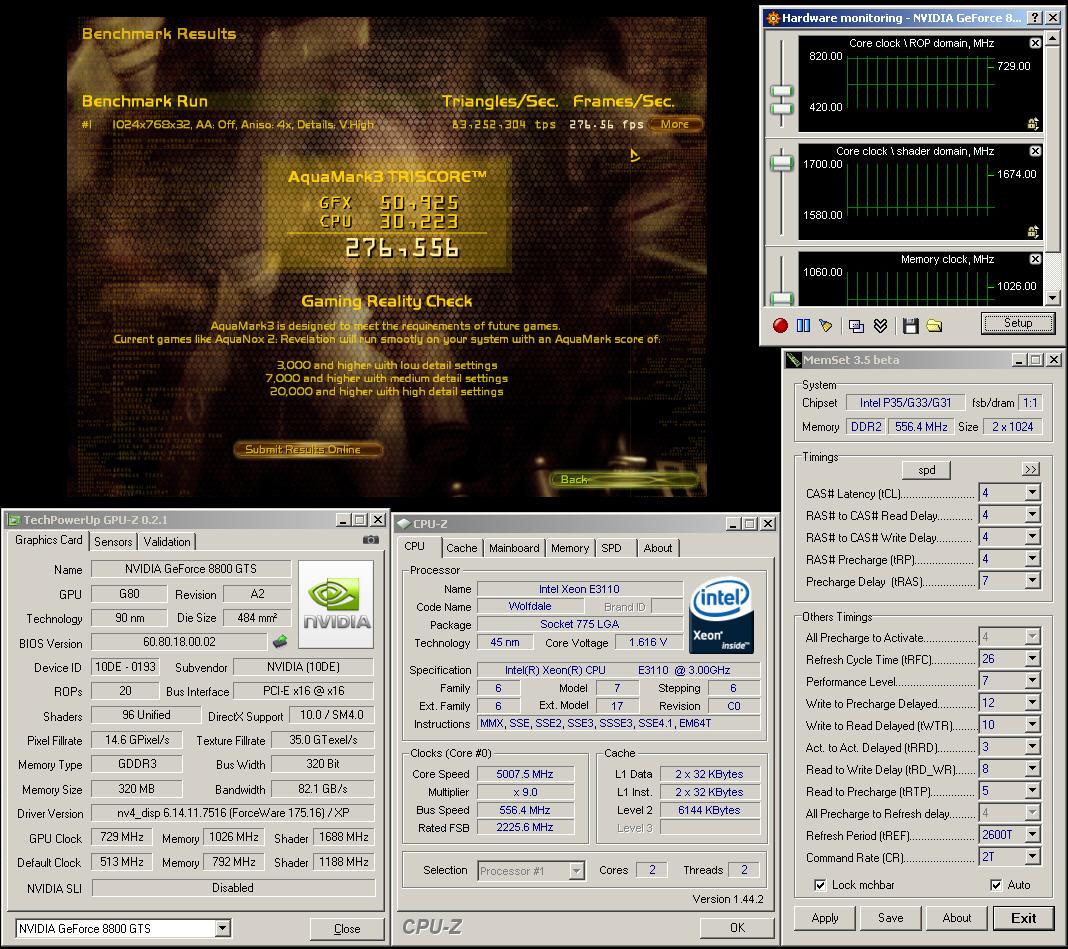1068x949 pixels.
Task: Click the Apply button in MemSet
Action: point(825,918)
